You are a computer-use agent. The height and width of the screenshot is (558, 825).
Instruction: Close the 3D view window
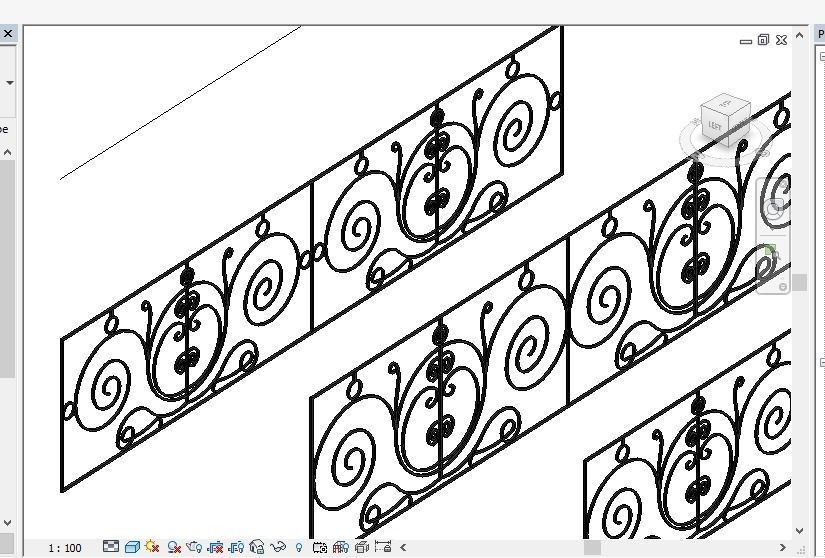click(x=781, y=39)
